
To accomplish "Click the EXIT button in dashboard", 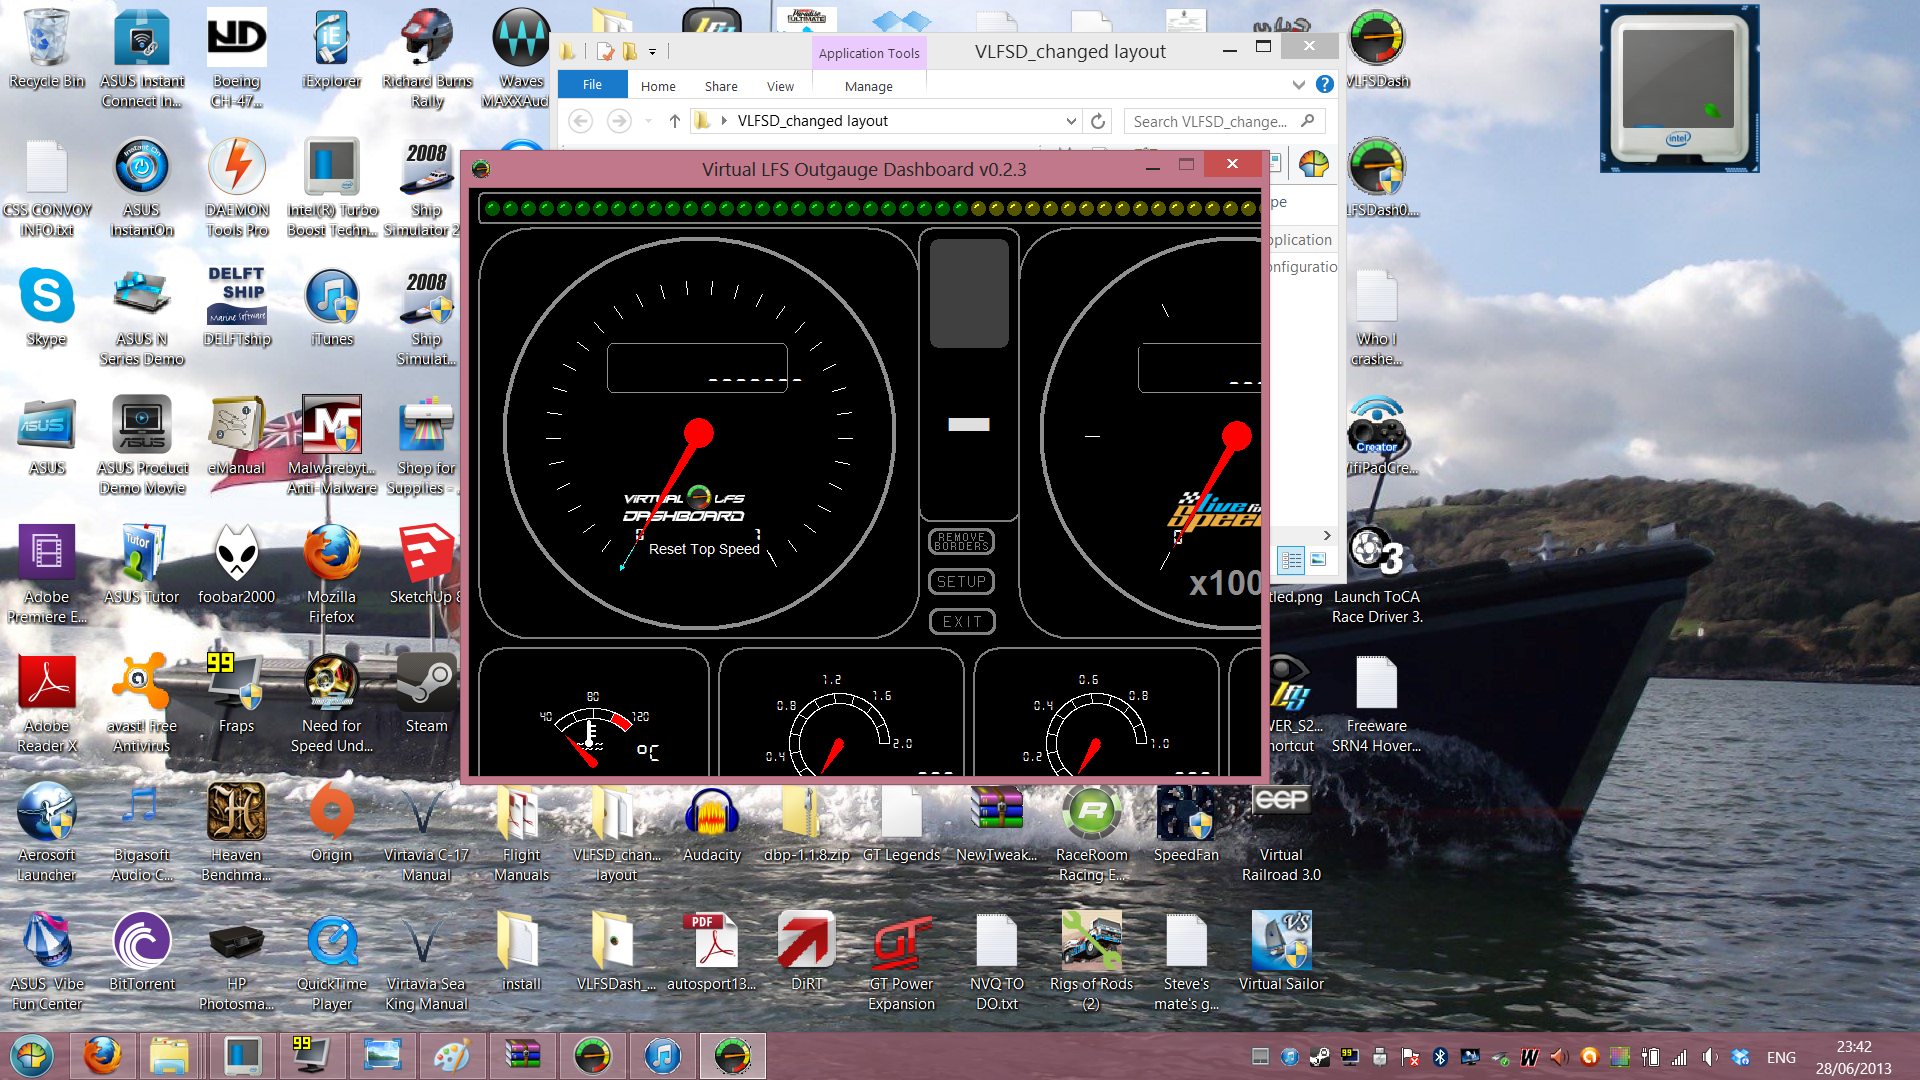I will tap(961, 622).
